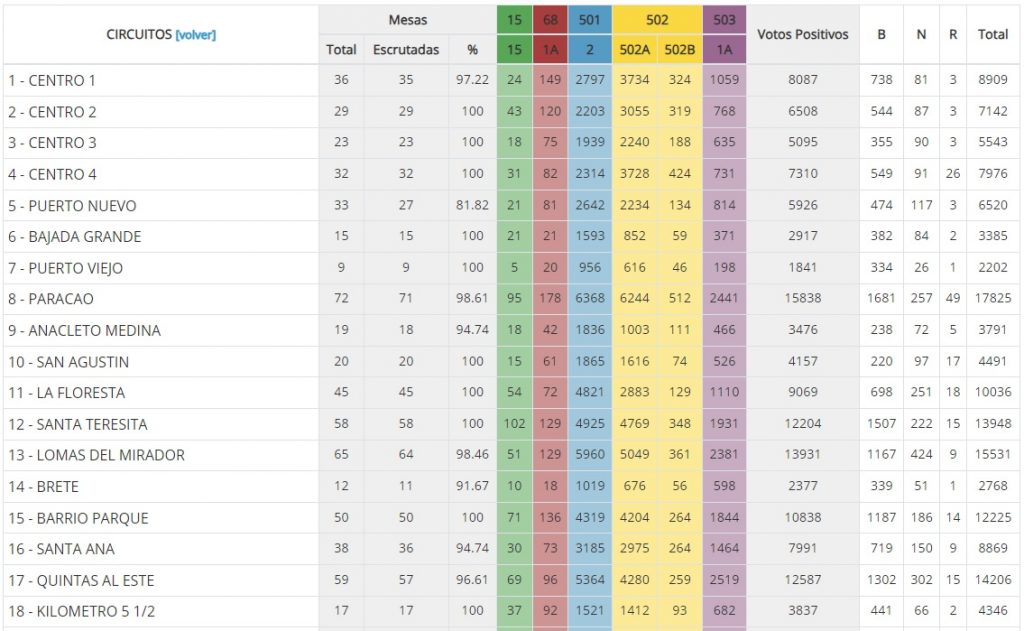This screenshot has width=1024, height=631.
Task: Select the 5 - PUERTO NUEVO circuit row
Action: 72,206
